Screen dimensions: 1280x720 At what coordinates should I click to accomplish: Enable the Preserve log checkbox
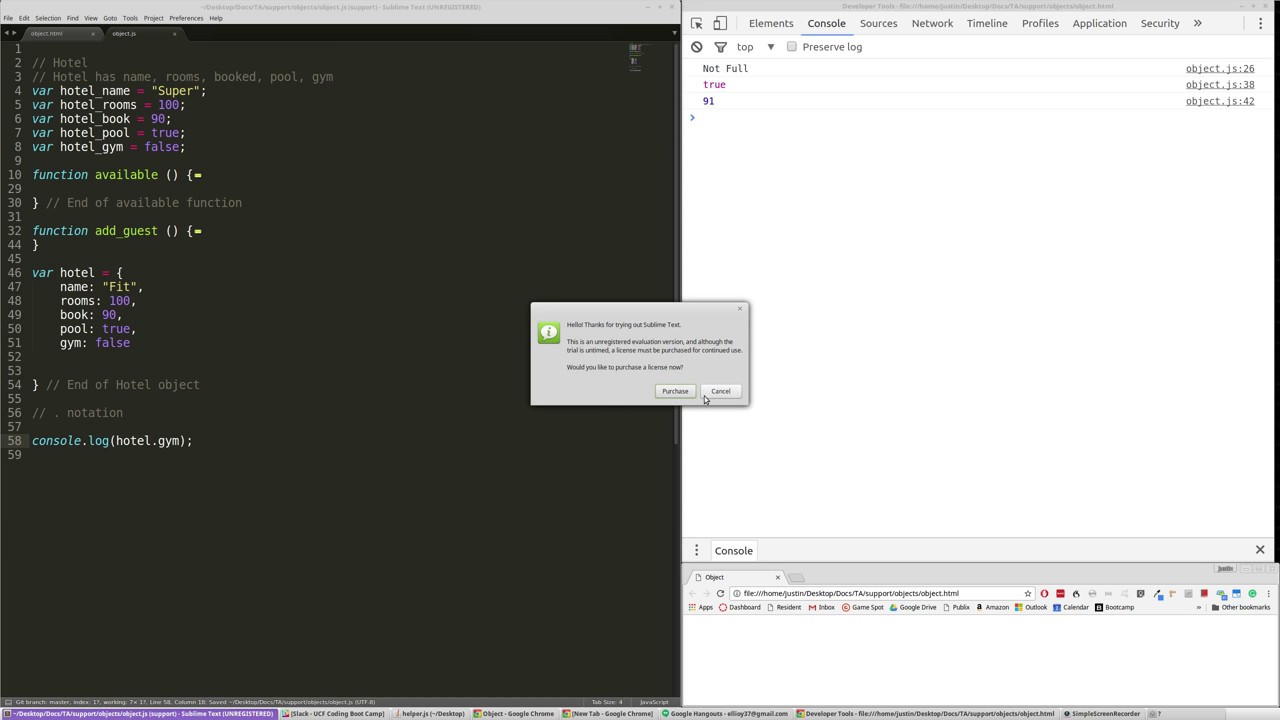pos(792,47)
